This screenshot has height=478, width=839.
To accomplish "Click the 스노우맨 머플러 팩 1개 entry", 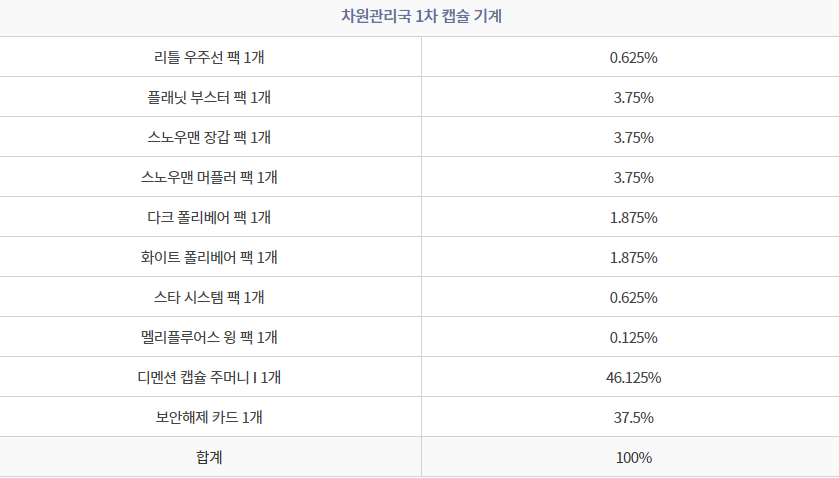I will (209, 177).
